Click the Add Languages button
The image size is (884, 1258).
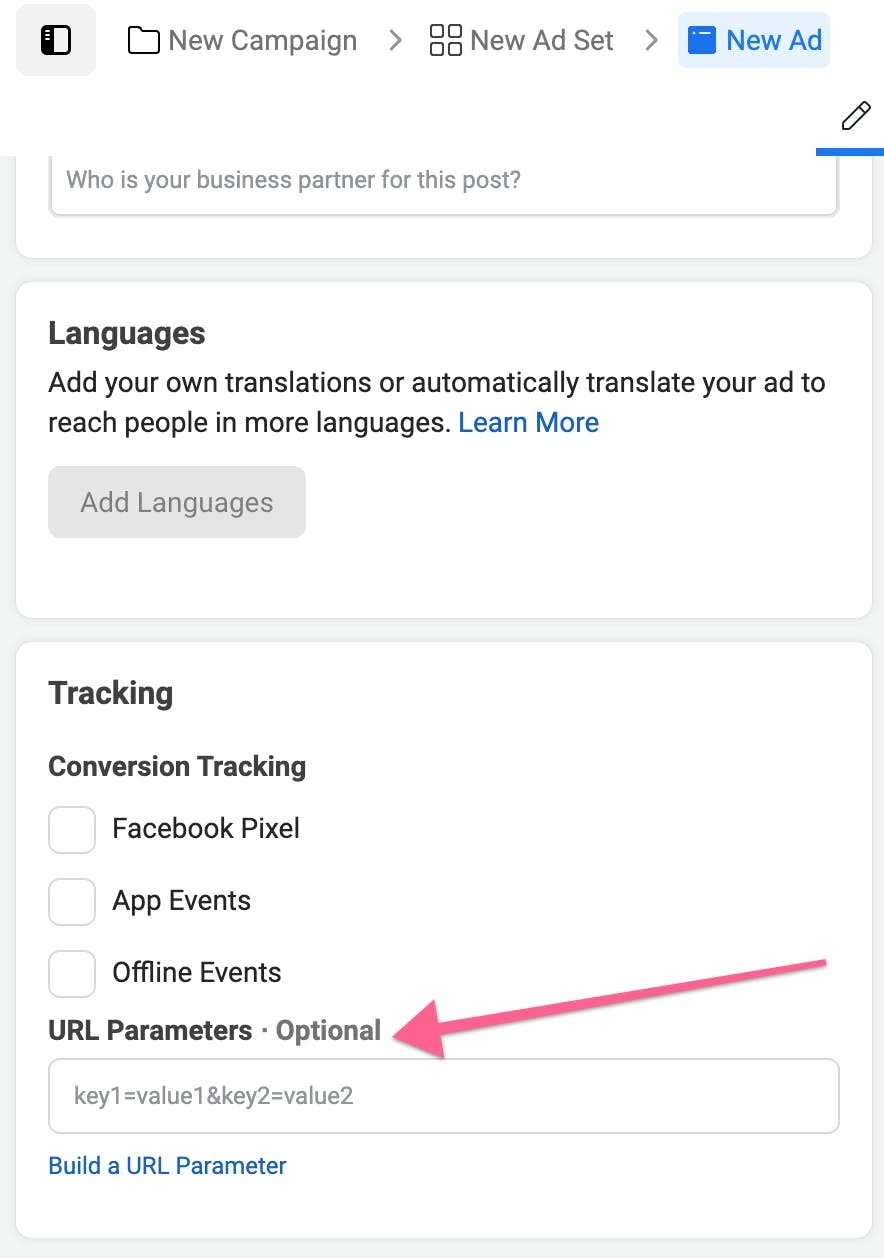(177, 502)
